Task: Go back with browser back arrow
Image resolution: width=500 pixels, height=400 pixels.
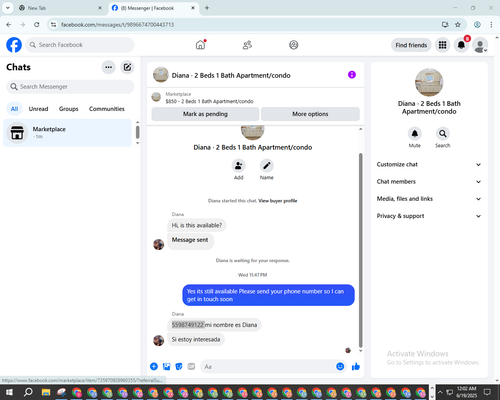Action: tap(9, 25)
